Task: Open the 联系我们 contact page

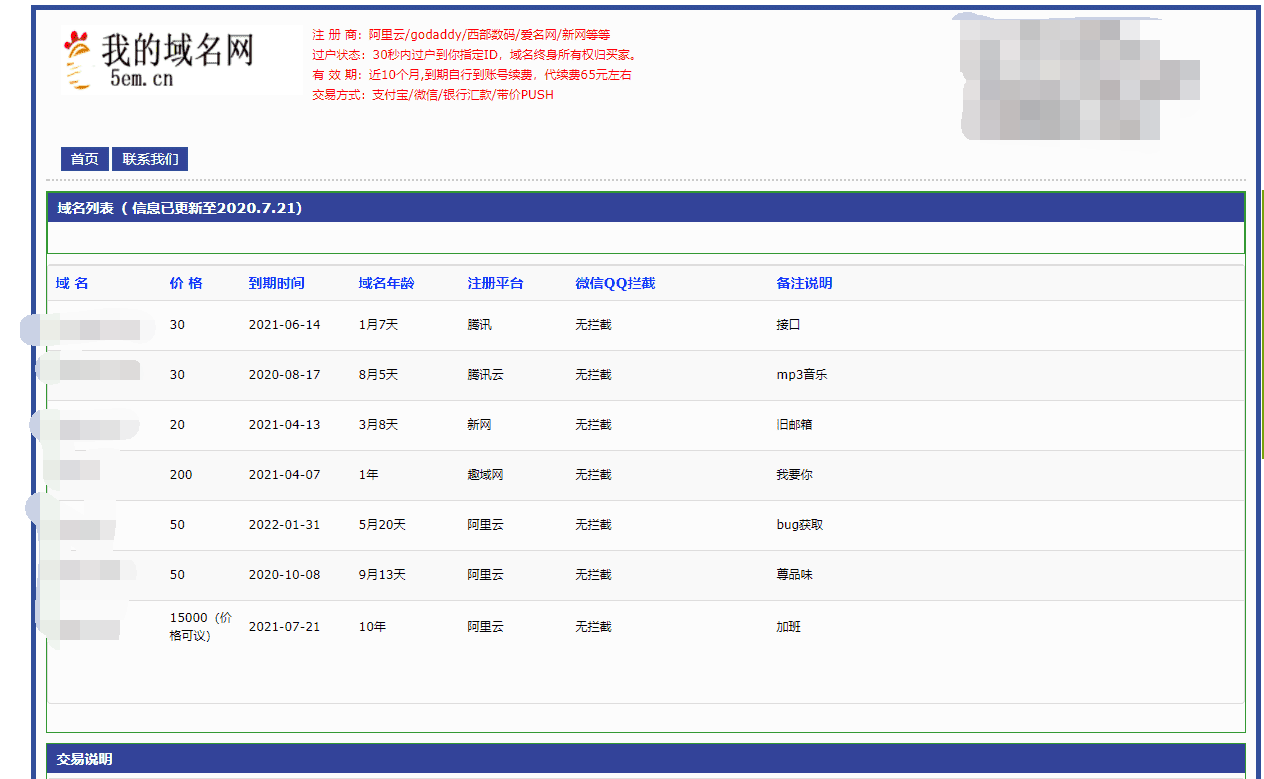Action: pyautogui.click(x=149, y=158)
